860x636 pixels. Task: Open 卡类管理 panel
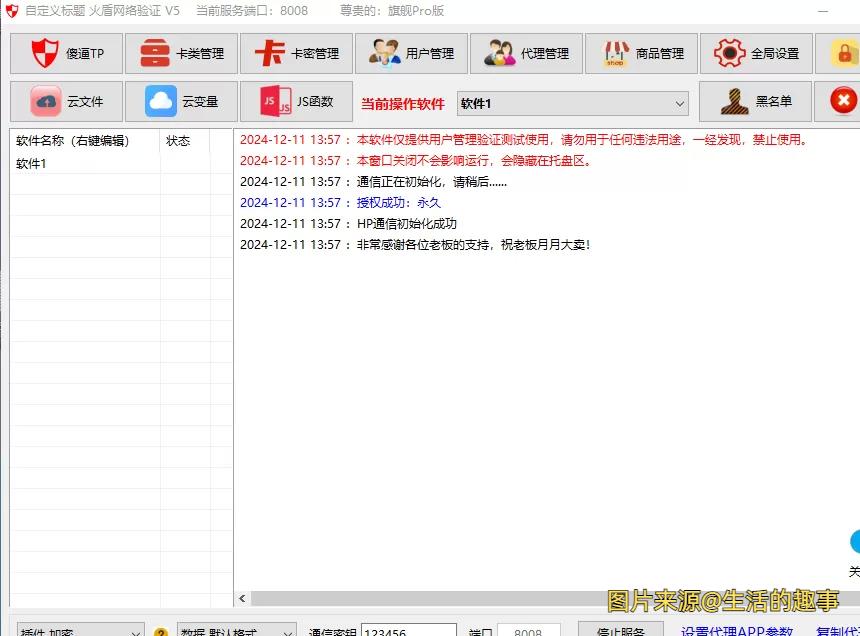(x=181, y=54)
